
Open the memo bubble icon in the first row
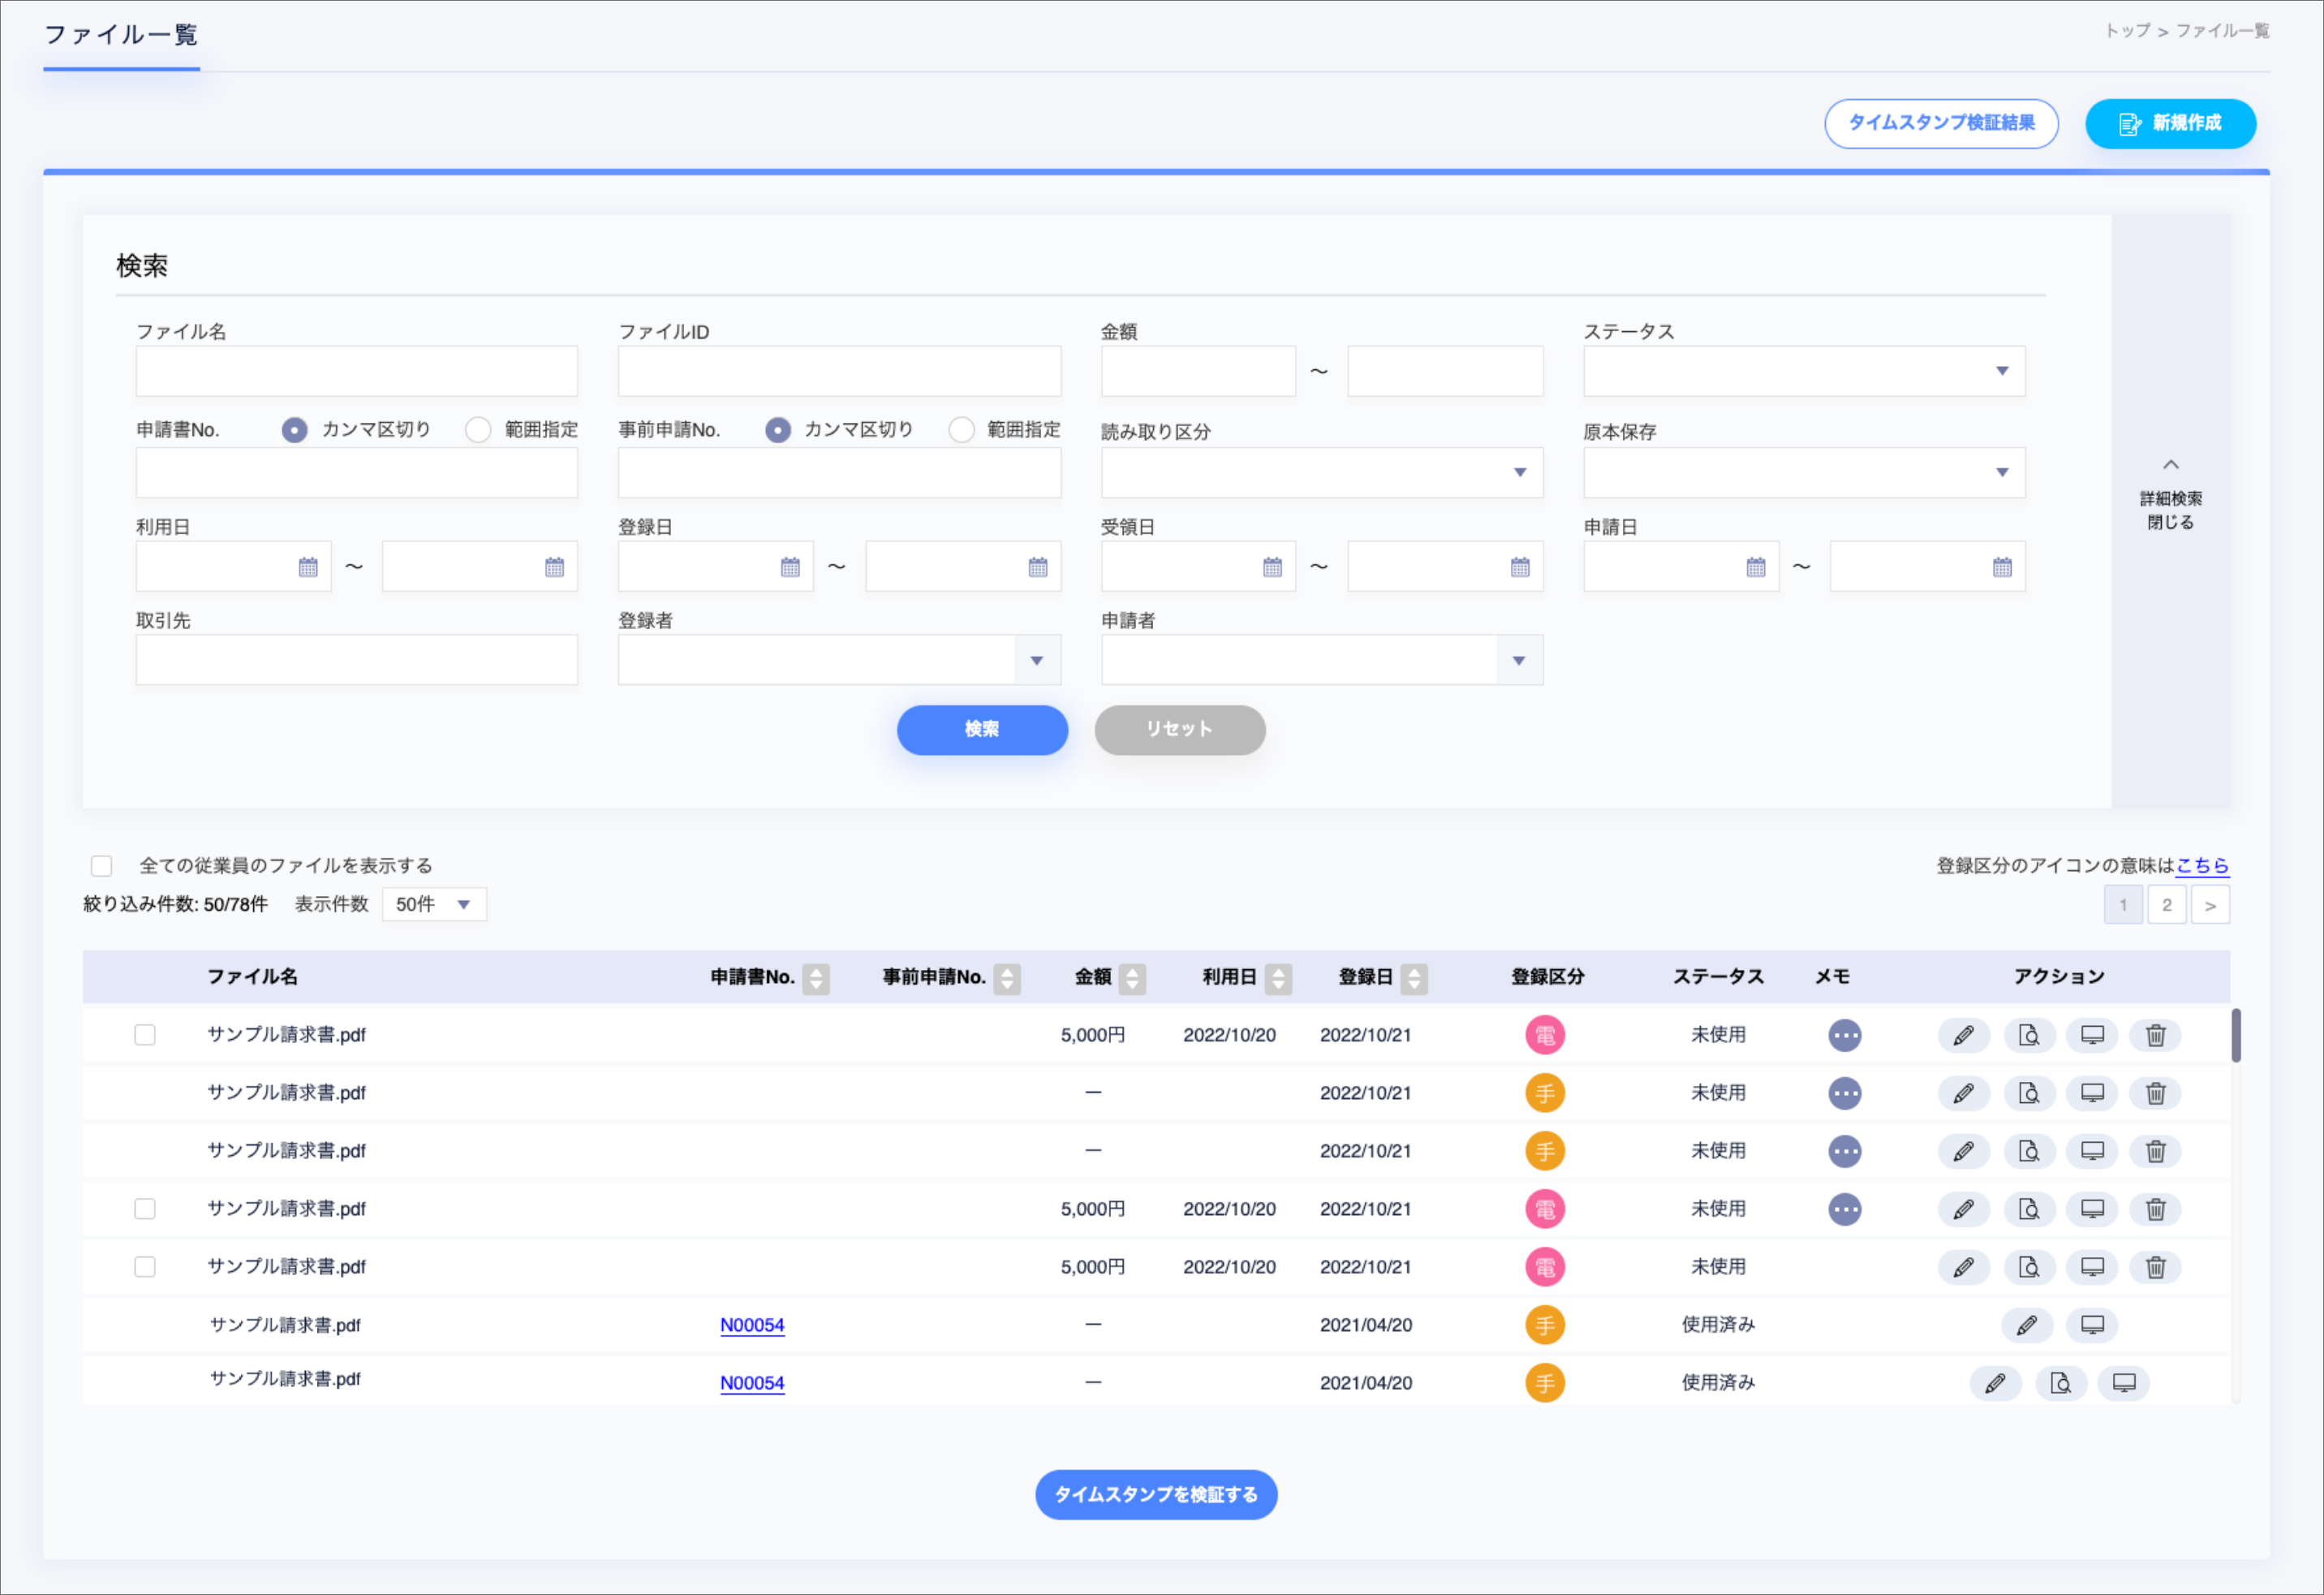pyautogui.click(x=1845, y=1035)
